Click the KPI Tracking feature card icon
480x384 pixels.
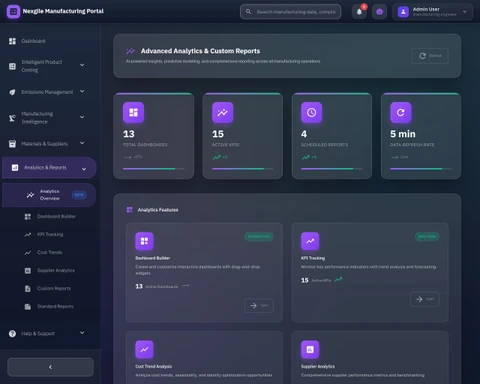pos(310,241)
